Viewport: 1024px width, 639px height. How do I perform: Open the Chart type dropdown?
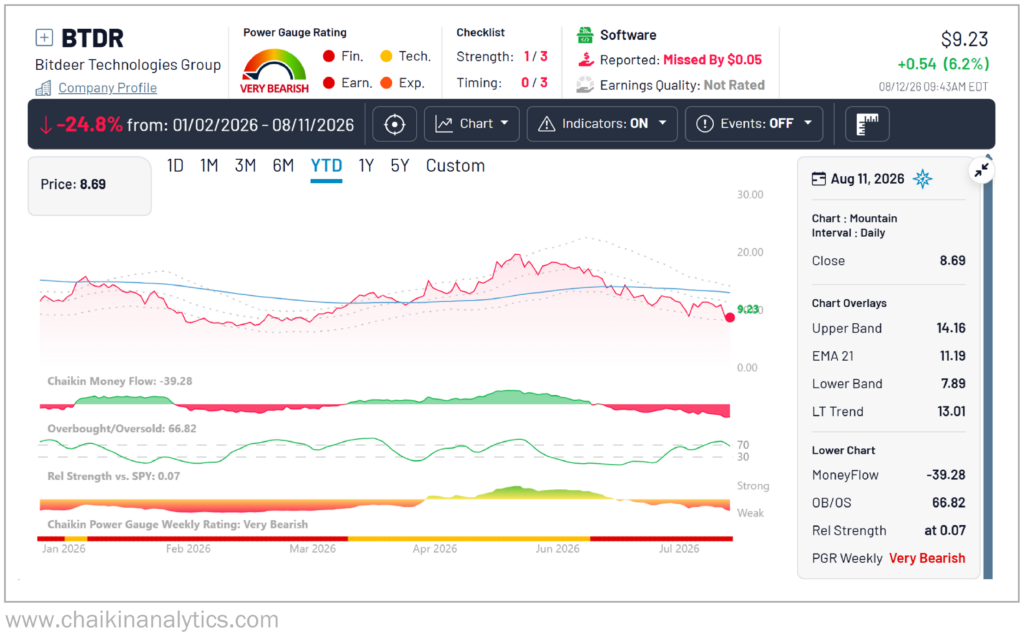[472, 124]
